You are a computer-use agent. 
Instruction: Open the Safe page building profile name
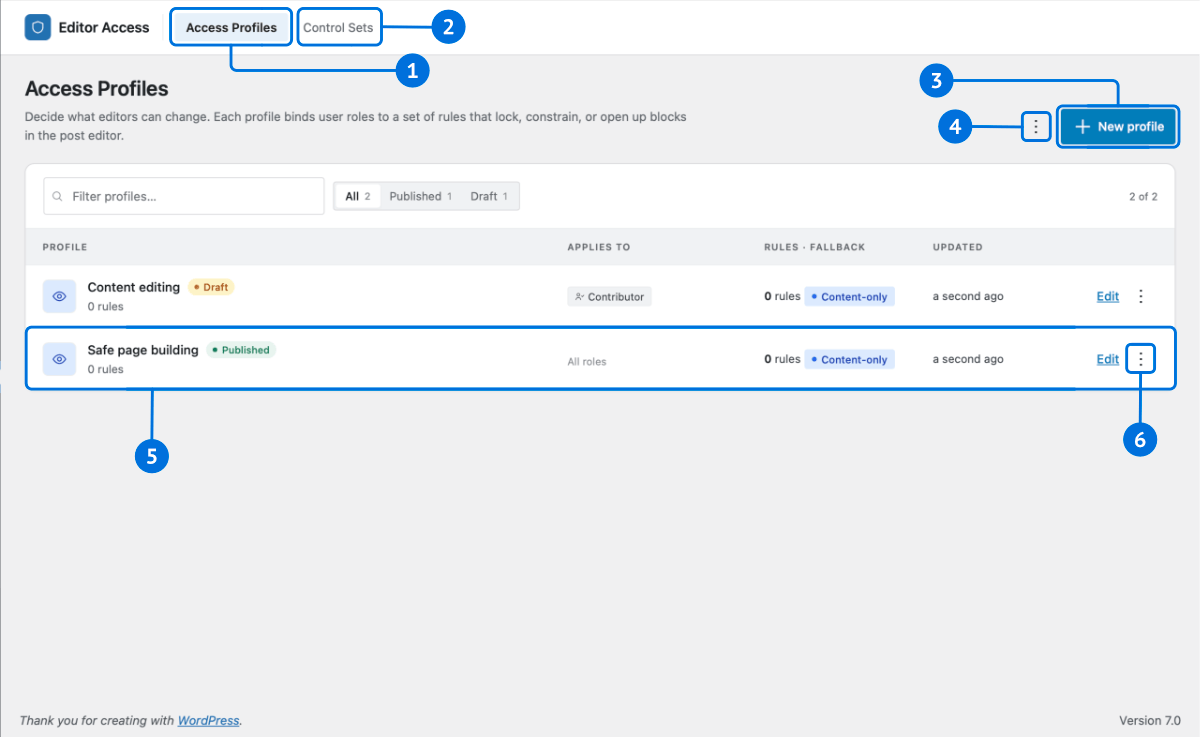point(143,350)
